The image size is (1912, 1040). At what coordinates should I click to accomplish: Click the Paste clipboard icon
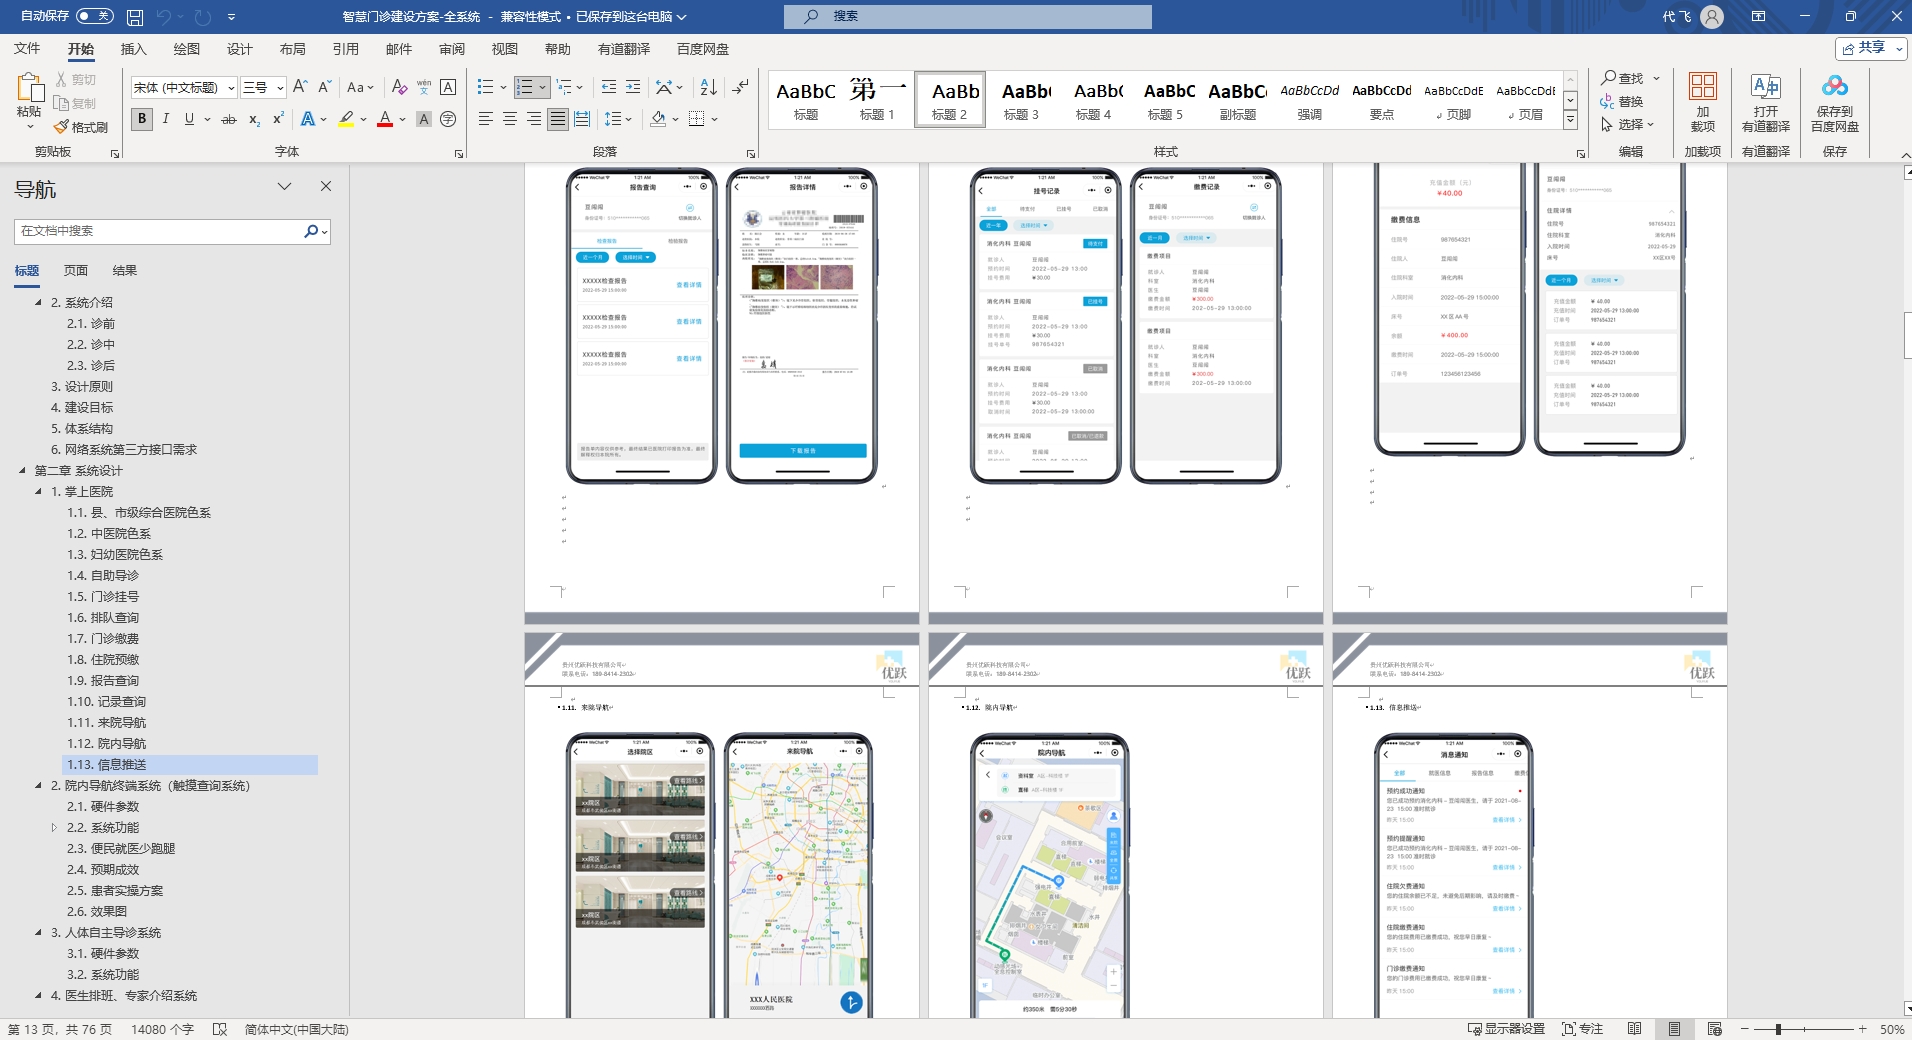click(29, 88)
